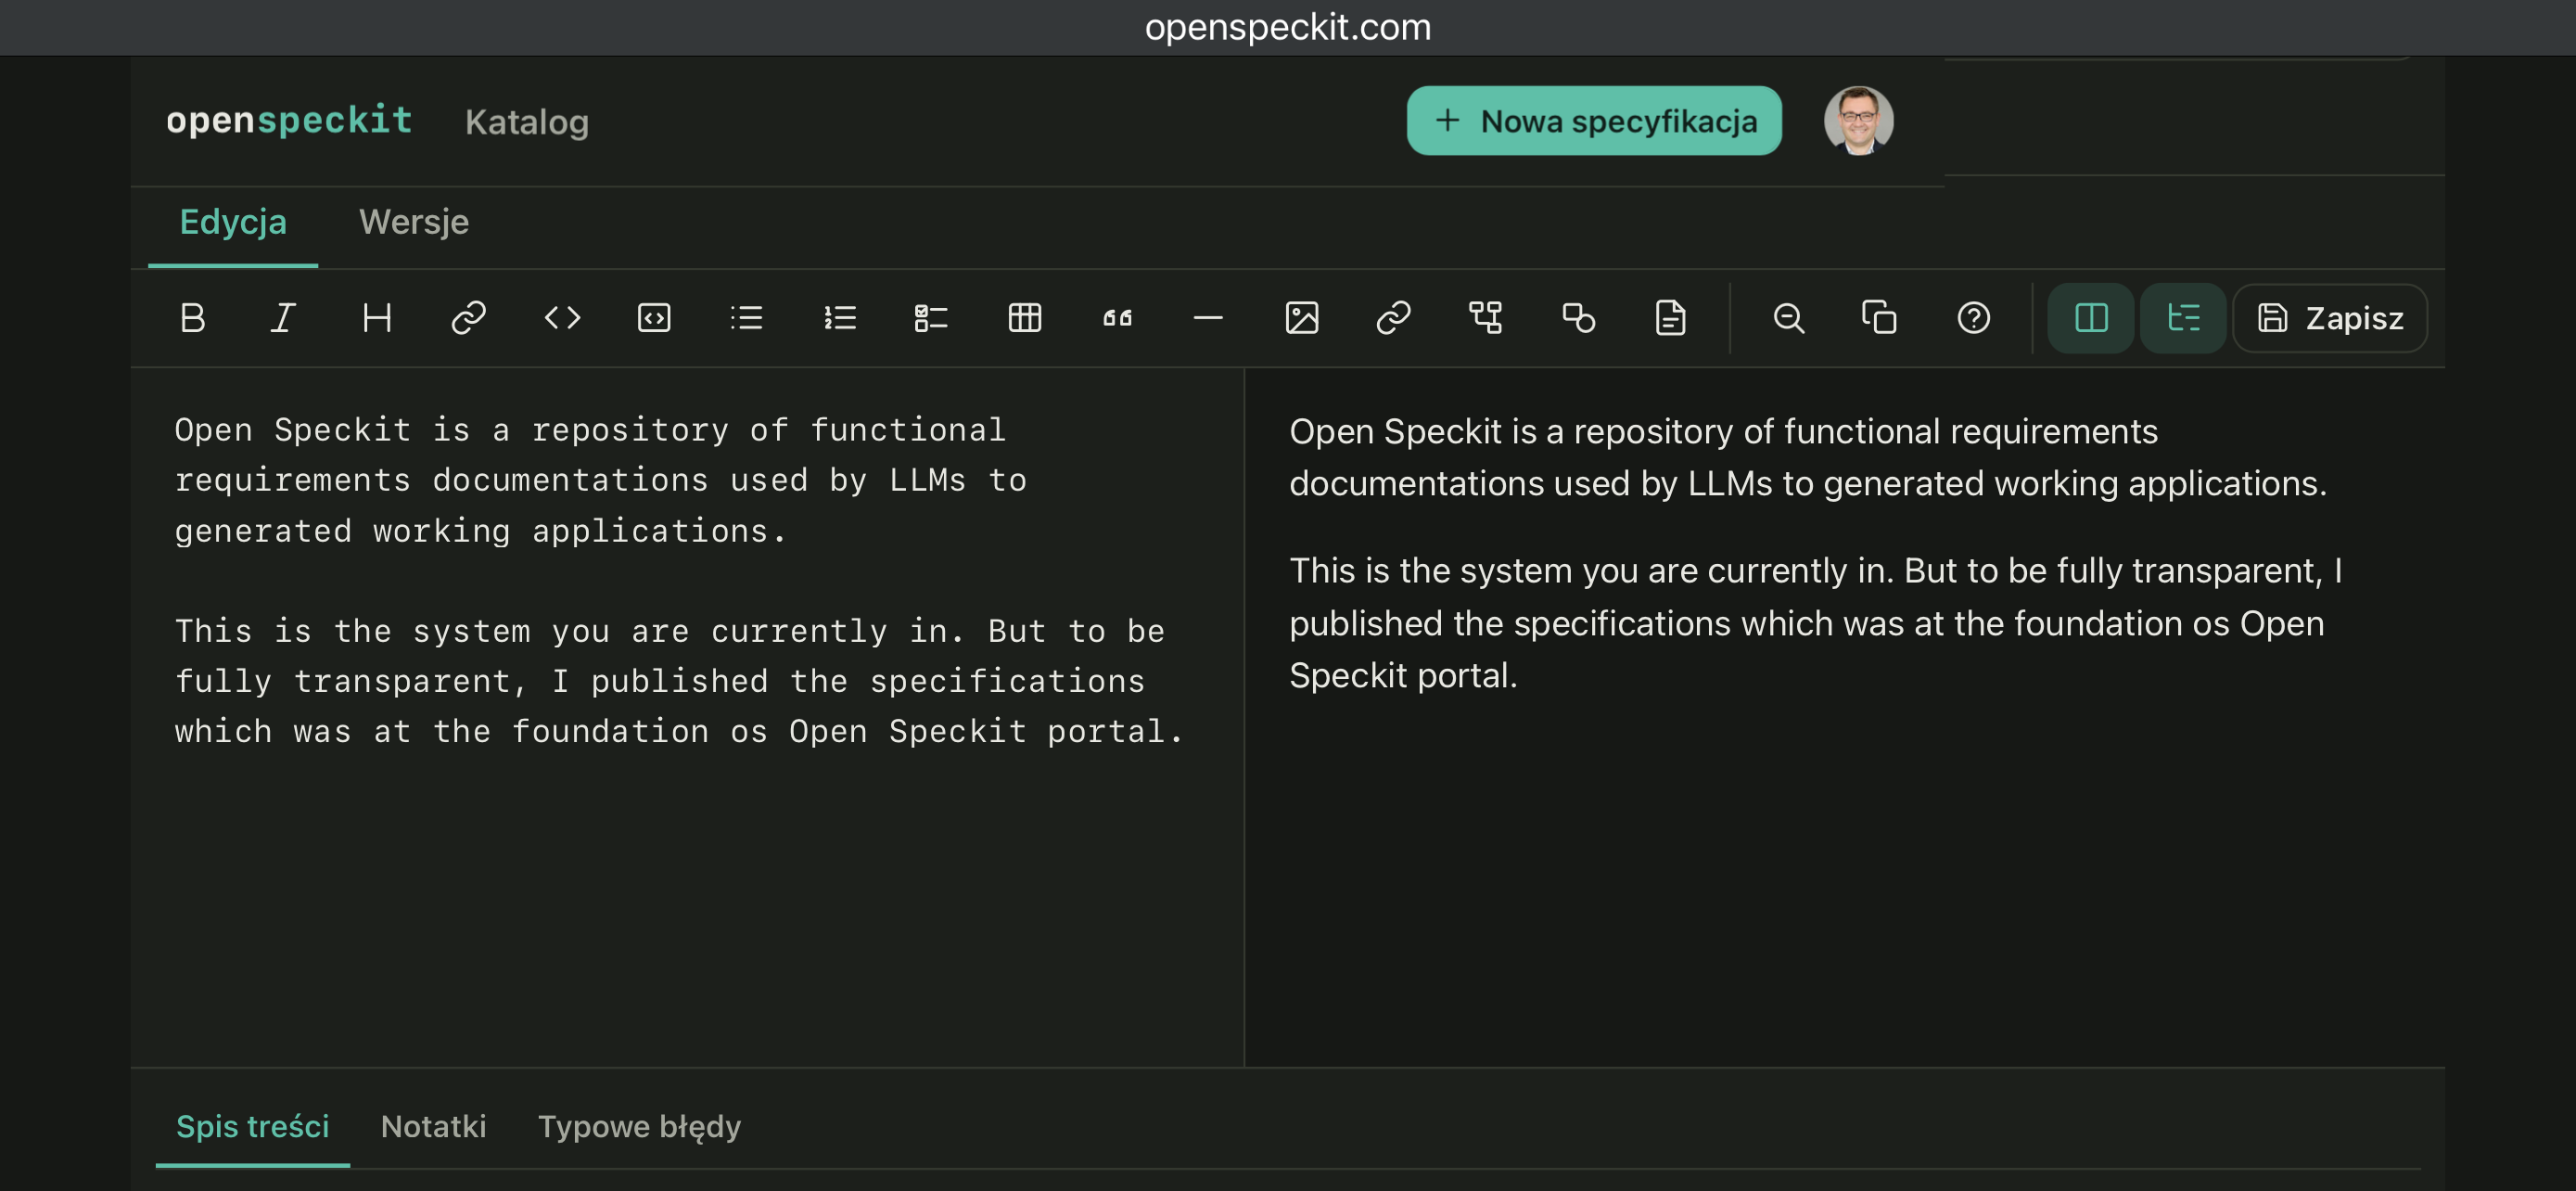Screen dimensions: 2576x1191
Task: Insert a heading with the H icon
Action: pos(377,318)
